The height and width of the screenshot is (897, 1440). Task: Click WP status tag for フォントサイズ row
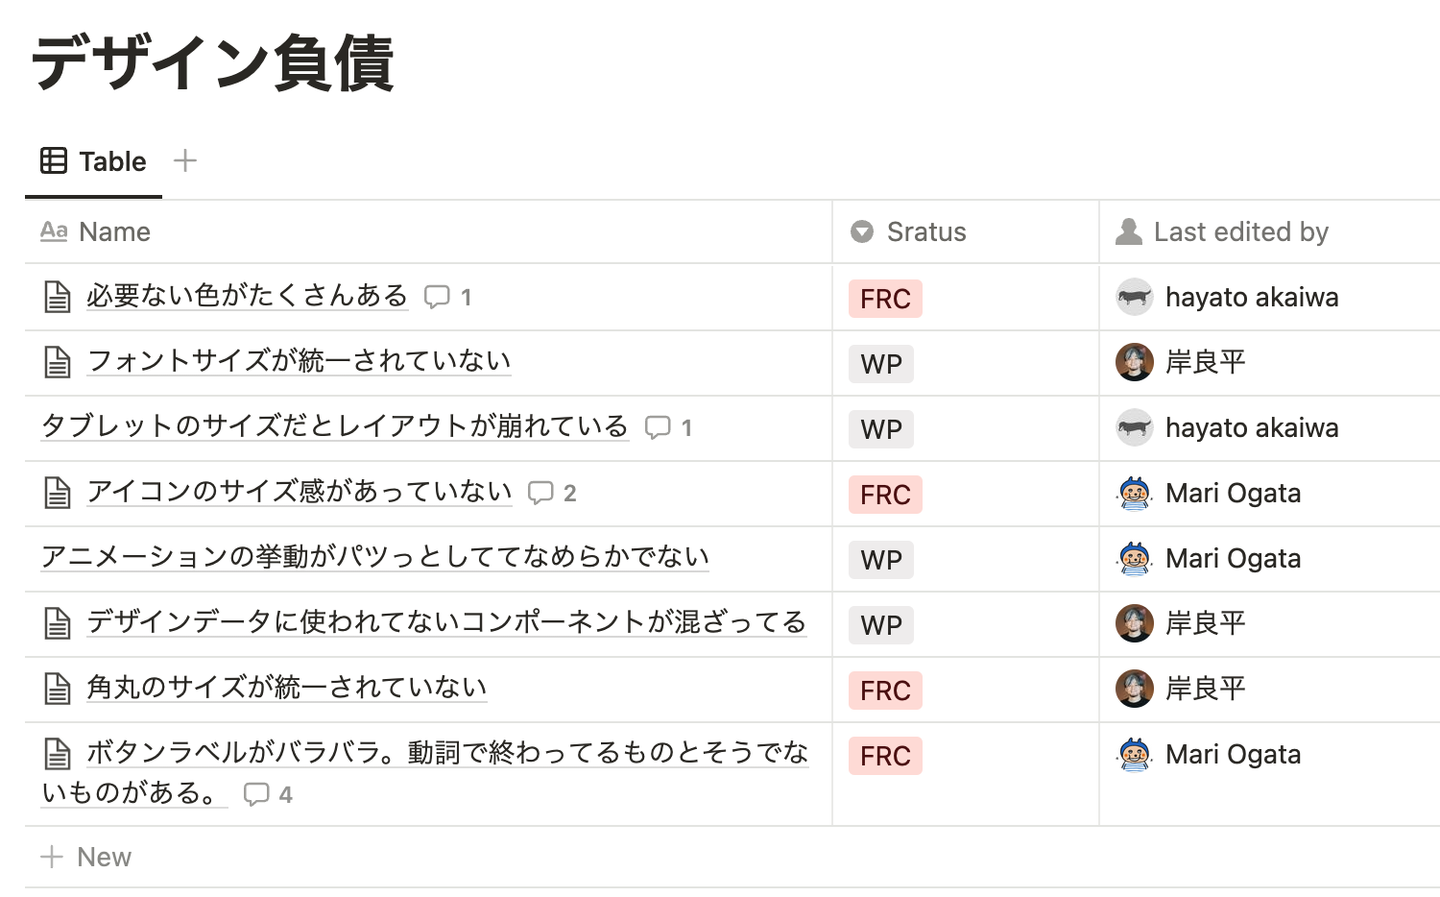click(x=881, y=364)
